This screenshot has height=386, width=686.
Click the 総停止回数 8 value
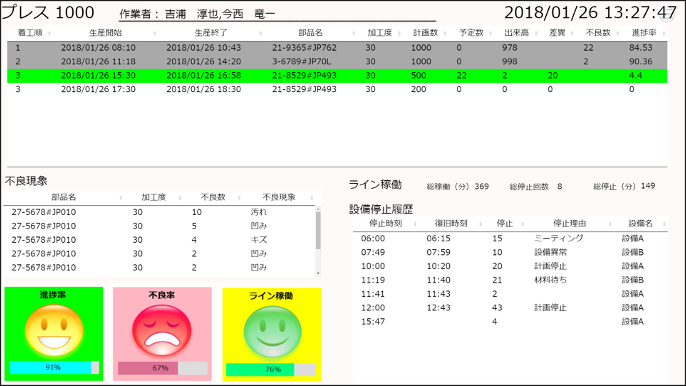pyautogui.click(x=560, y=186)
